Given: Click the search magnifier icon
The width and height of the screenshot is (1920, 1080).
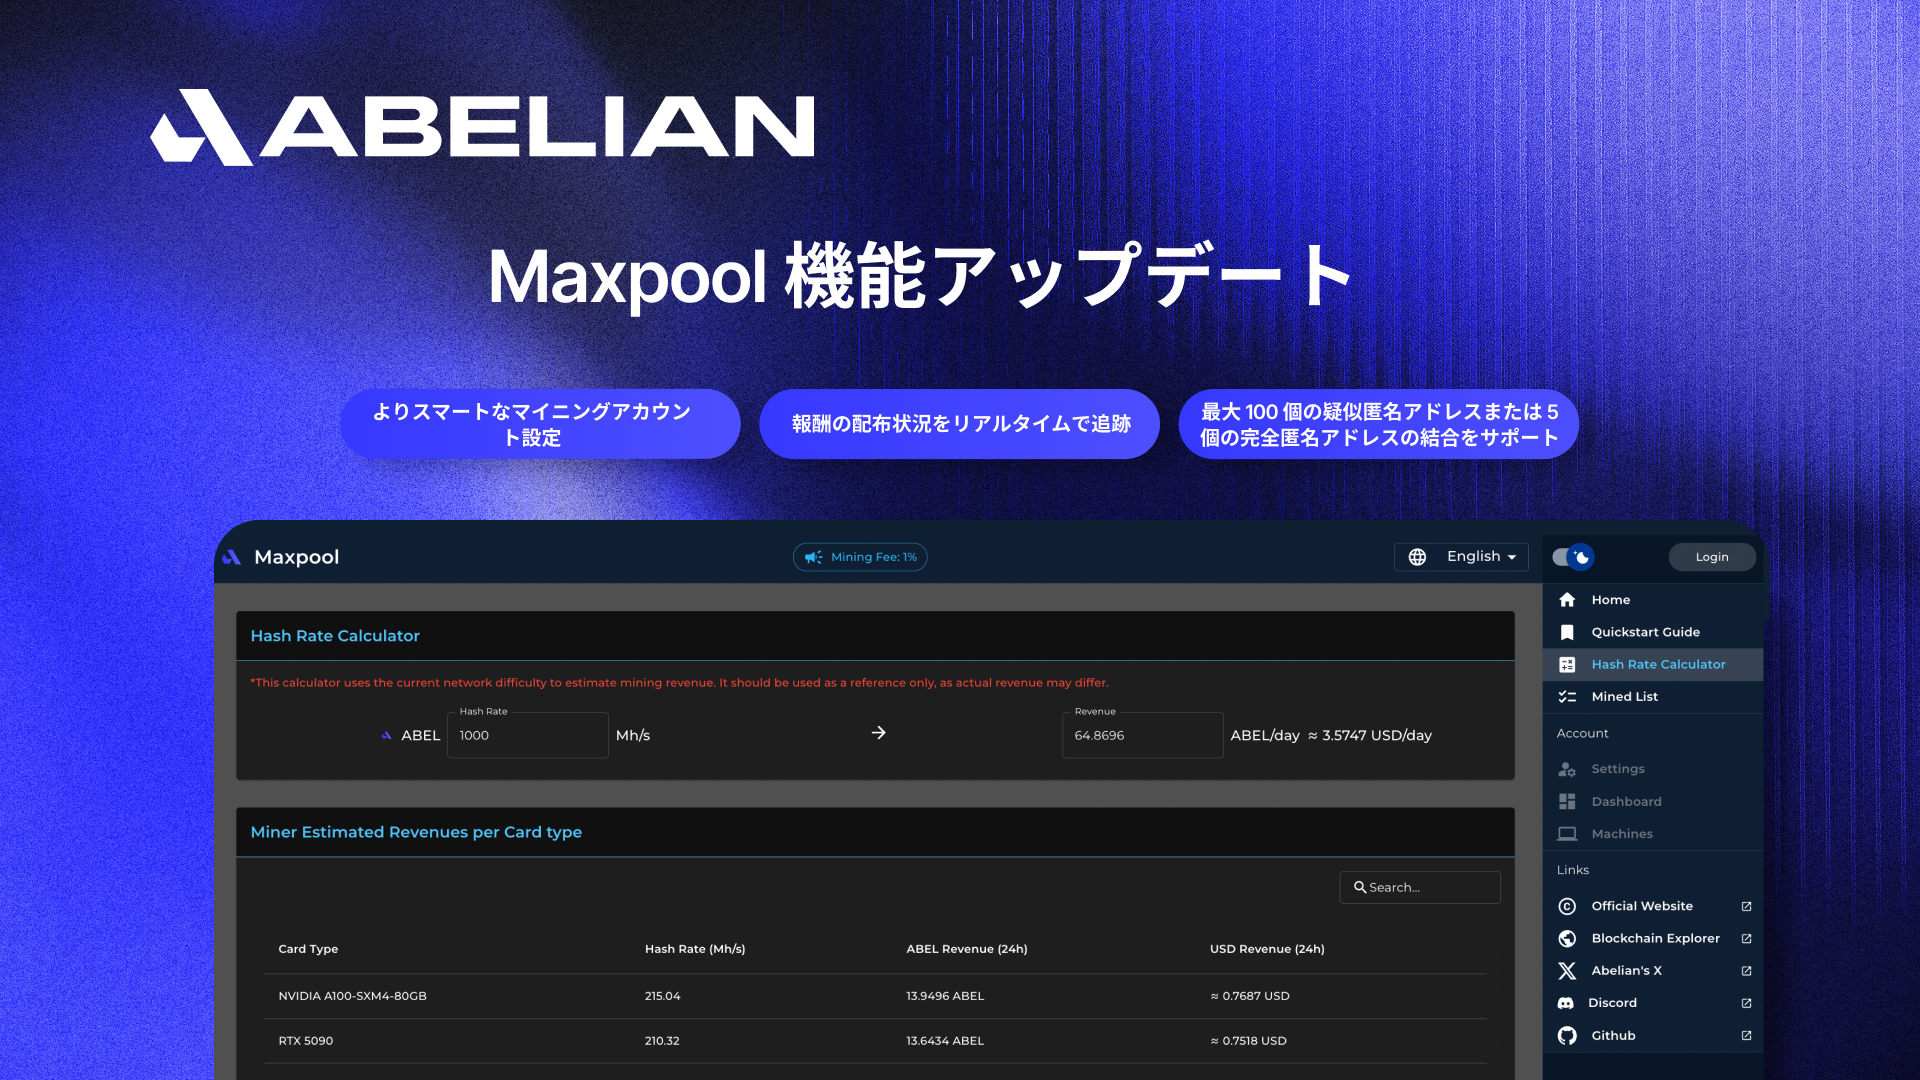Looking at the screenshot, I should click(1360, 887).
